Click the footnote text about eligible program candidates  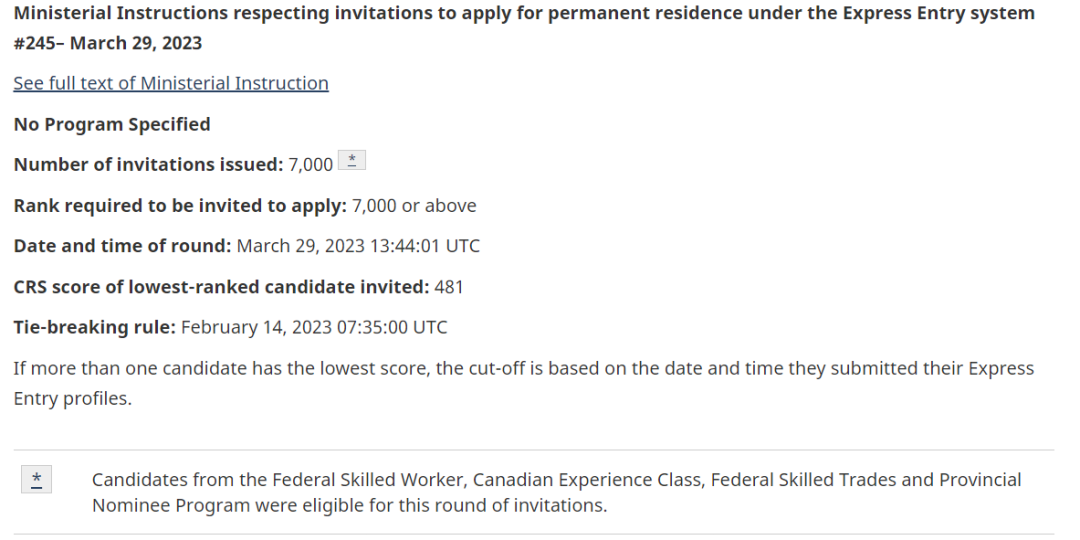coord(557,492)
